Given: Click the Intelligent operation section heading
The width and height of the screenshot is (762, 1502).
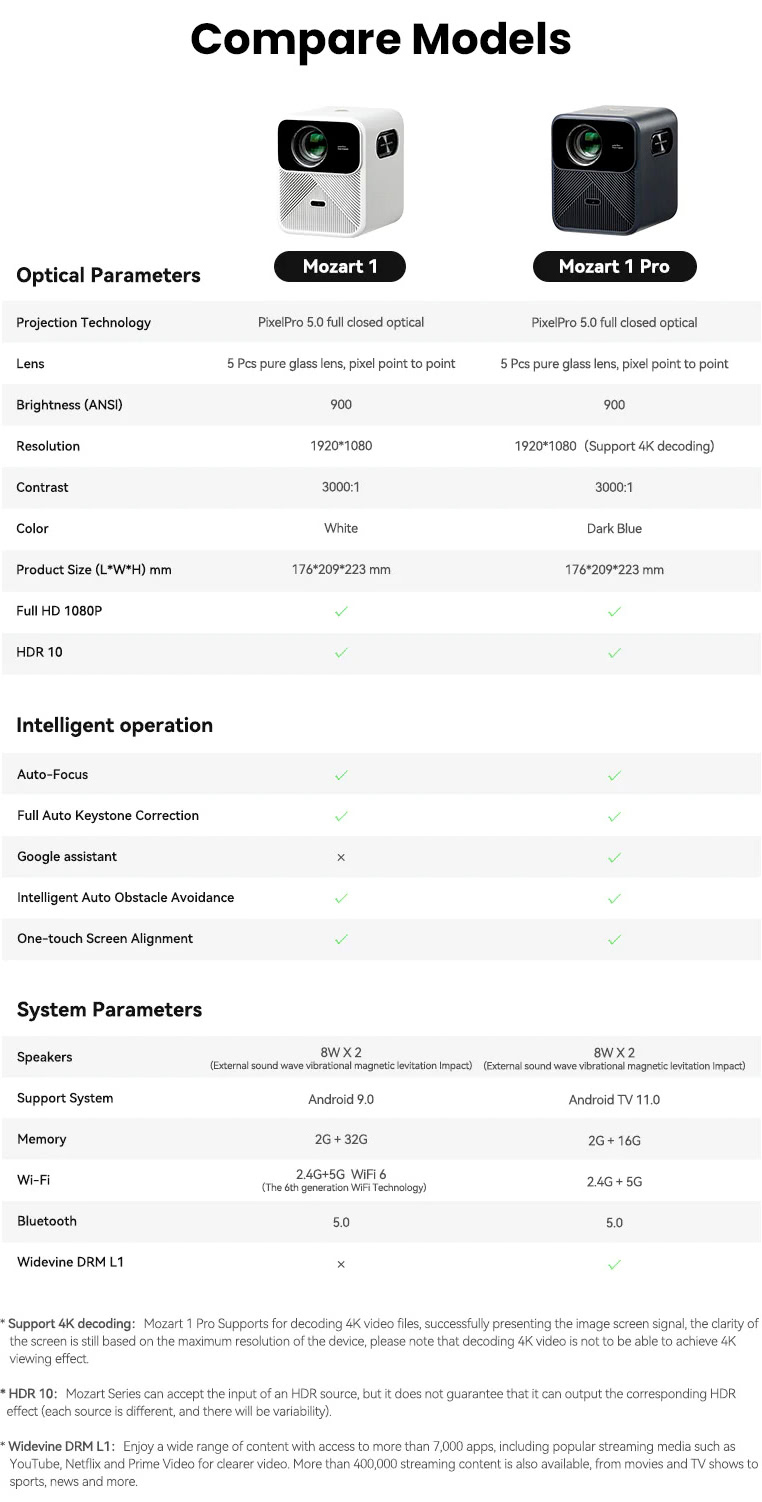Looking at the screenshot, I should click(x=114, y=725).
